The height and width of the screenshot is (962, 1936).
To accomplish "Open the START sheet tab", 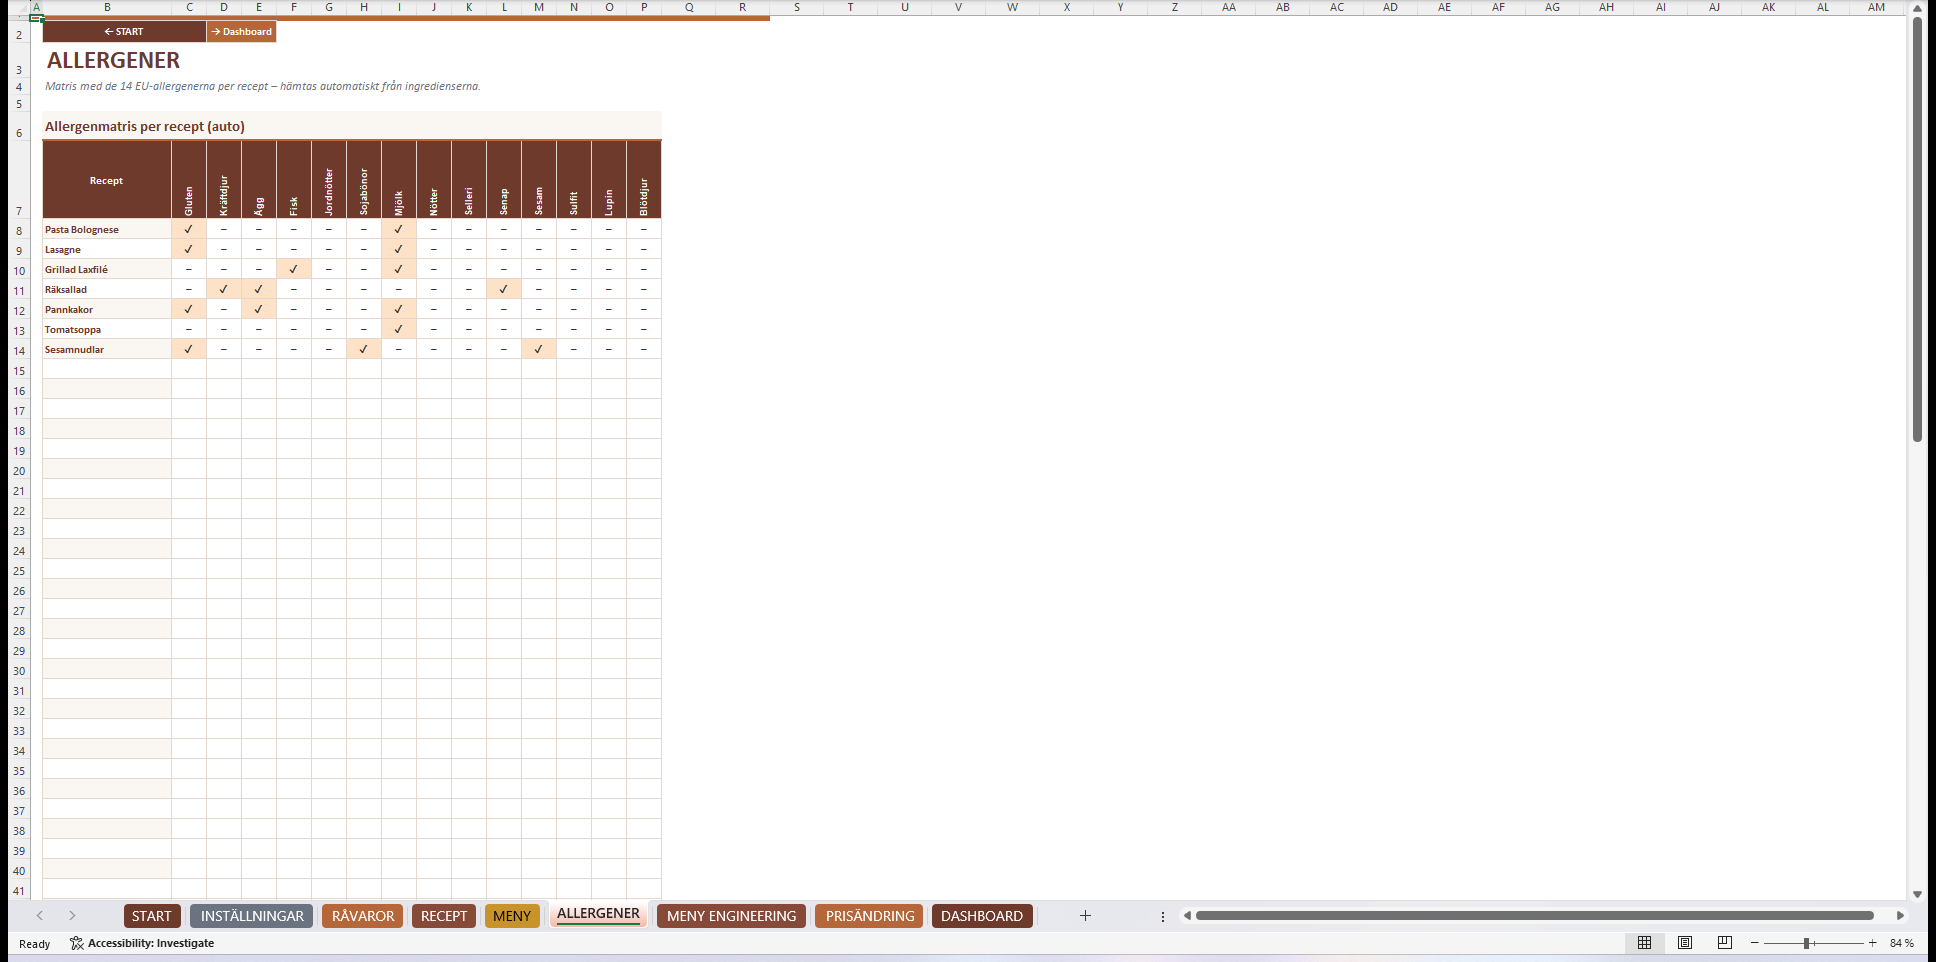I will [x=152, y=916].
